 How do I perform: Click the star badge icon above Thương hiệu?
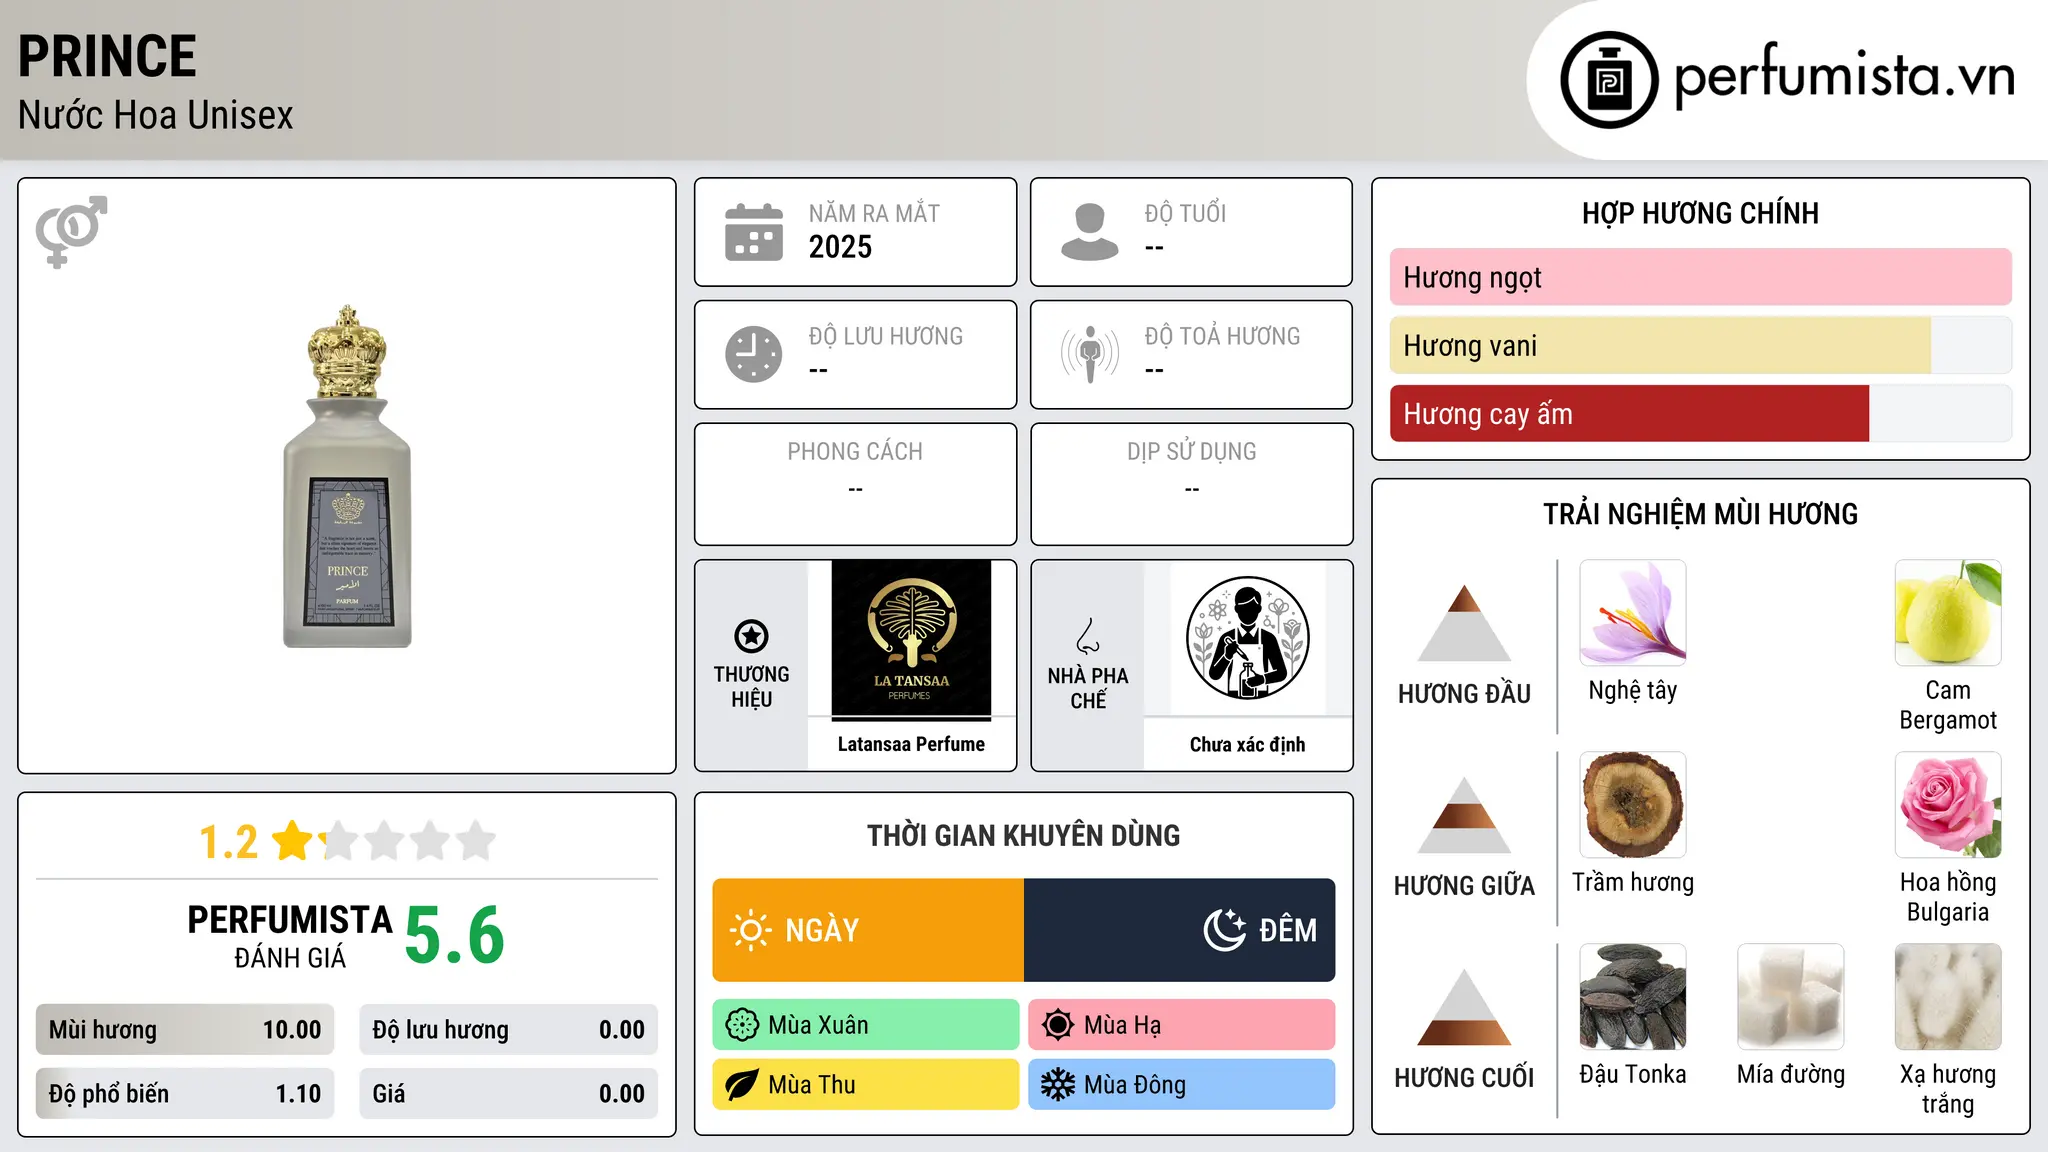(751, 636)
